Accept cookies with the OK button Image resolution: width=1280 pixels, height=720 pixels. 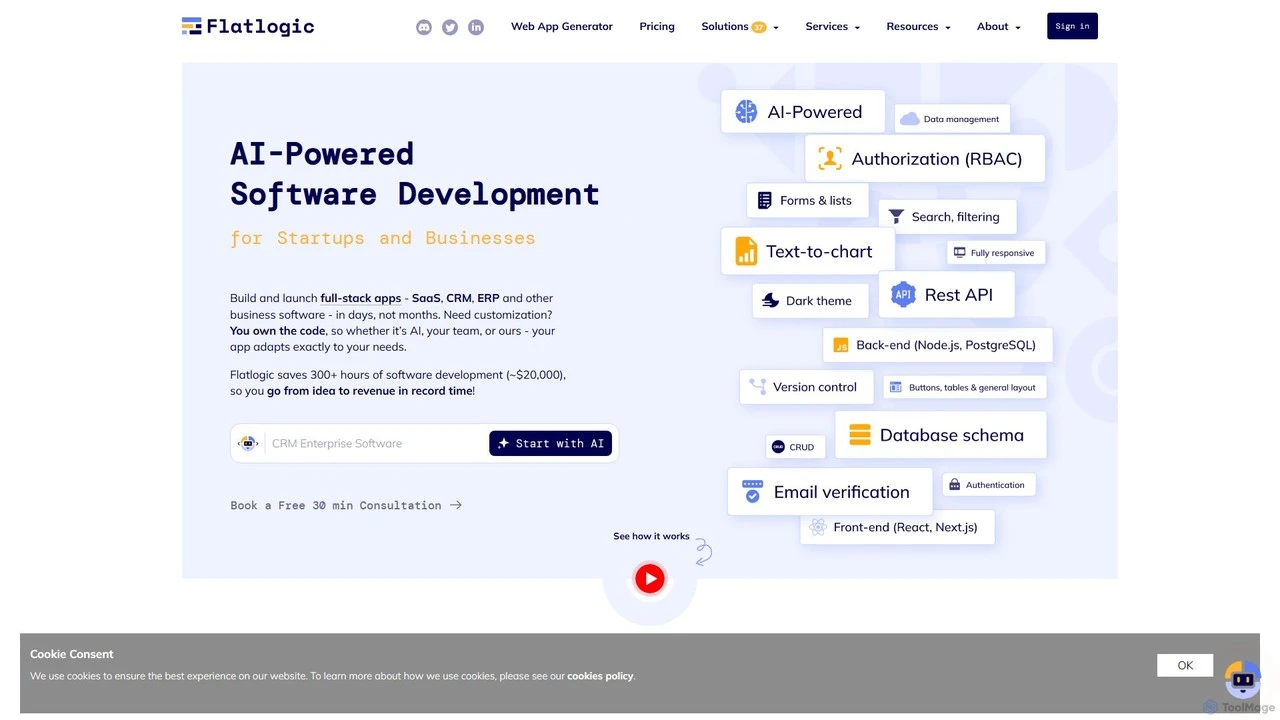(1185, 665)
